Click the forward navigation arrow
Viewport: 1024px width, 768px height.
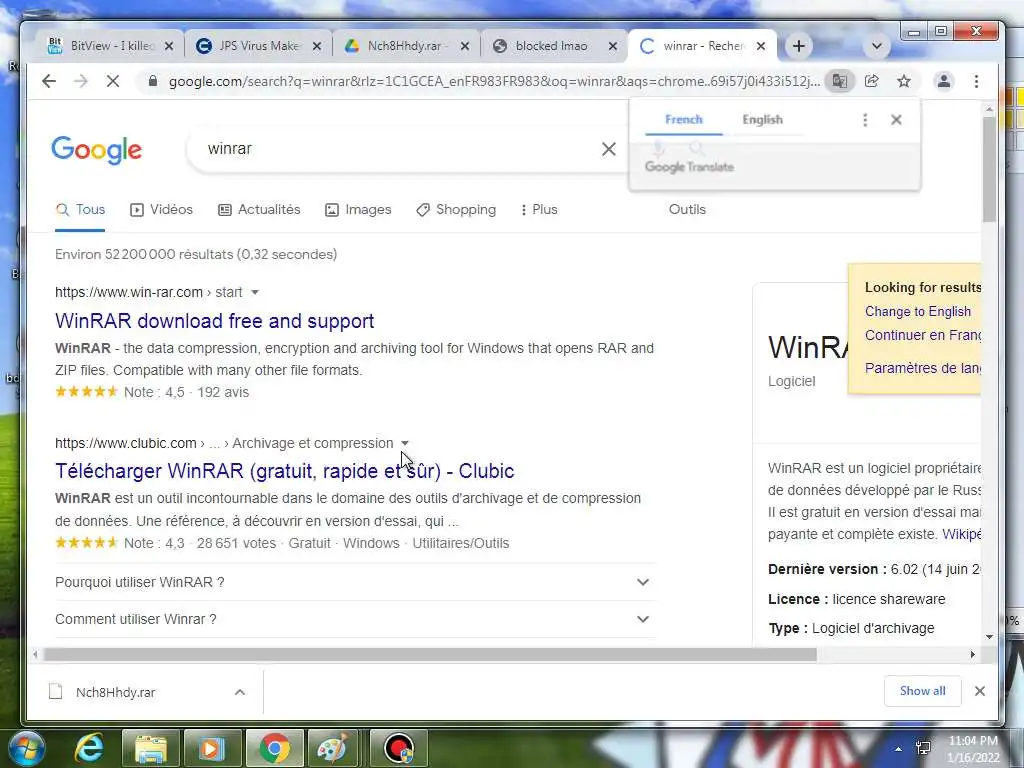80,81
